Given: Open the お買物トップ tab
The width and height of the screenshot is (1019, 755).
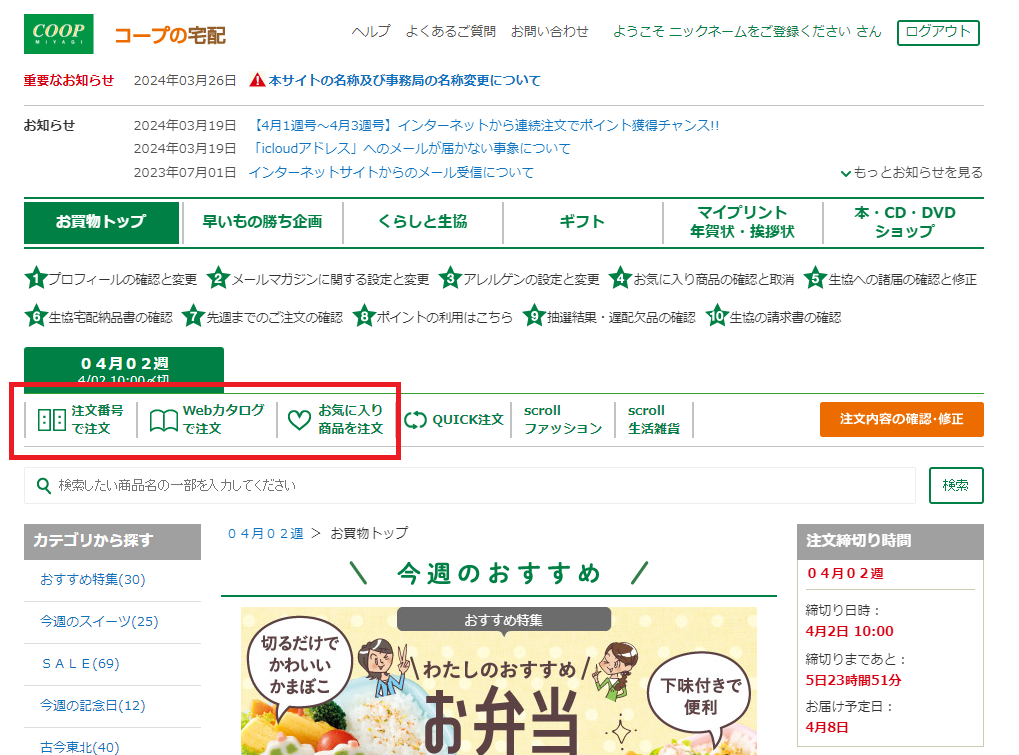Looking at the screenshot, I should pyautogui.click(x=101, y=222).
